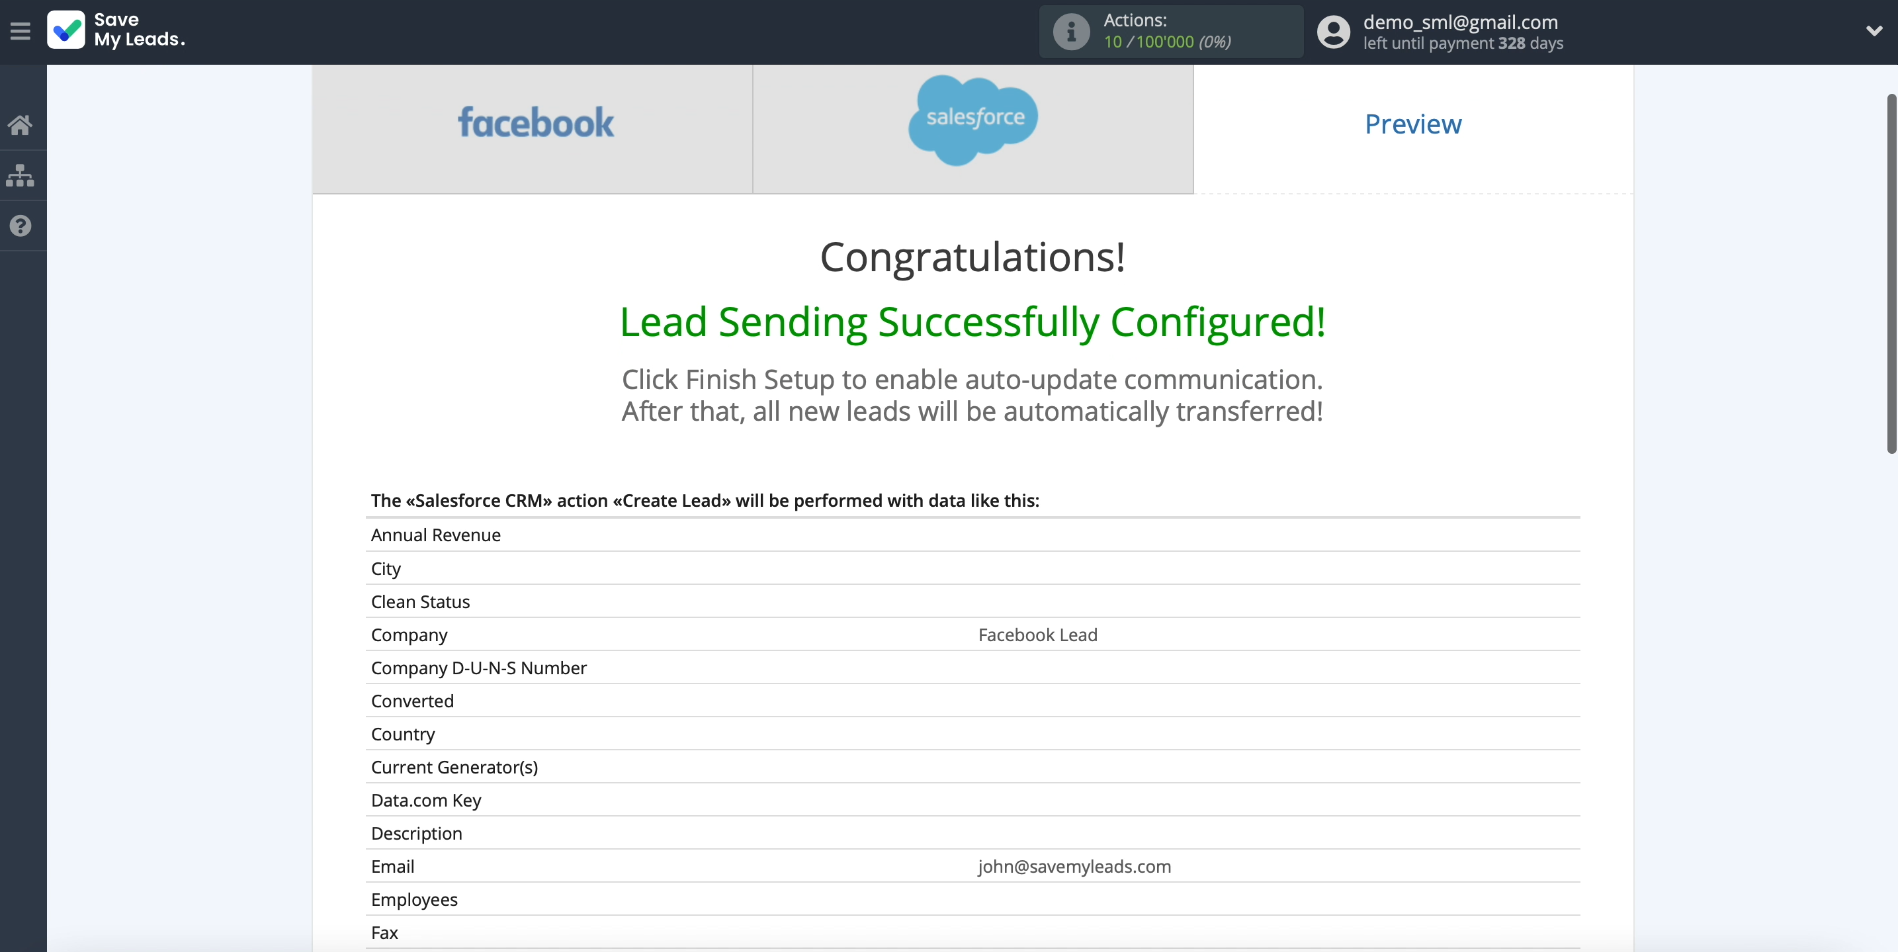The width and height of the screenshot is (1898, 952).
Task: Click the Employees row
Action: [x=973, y=898]
